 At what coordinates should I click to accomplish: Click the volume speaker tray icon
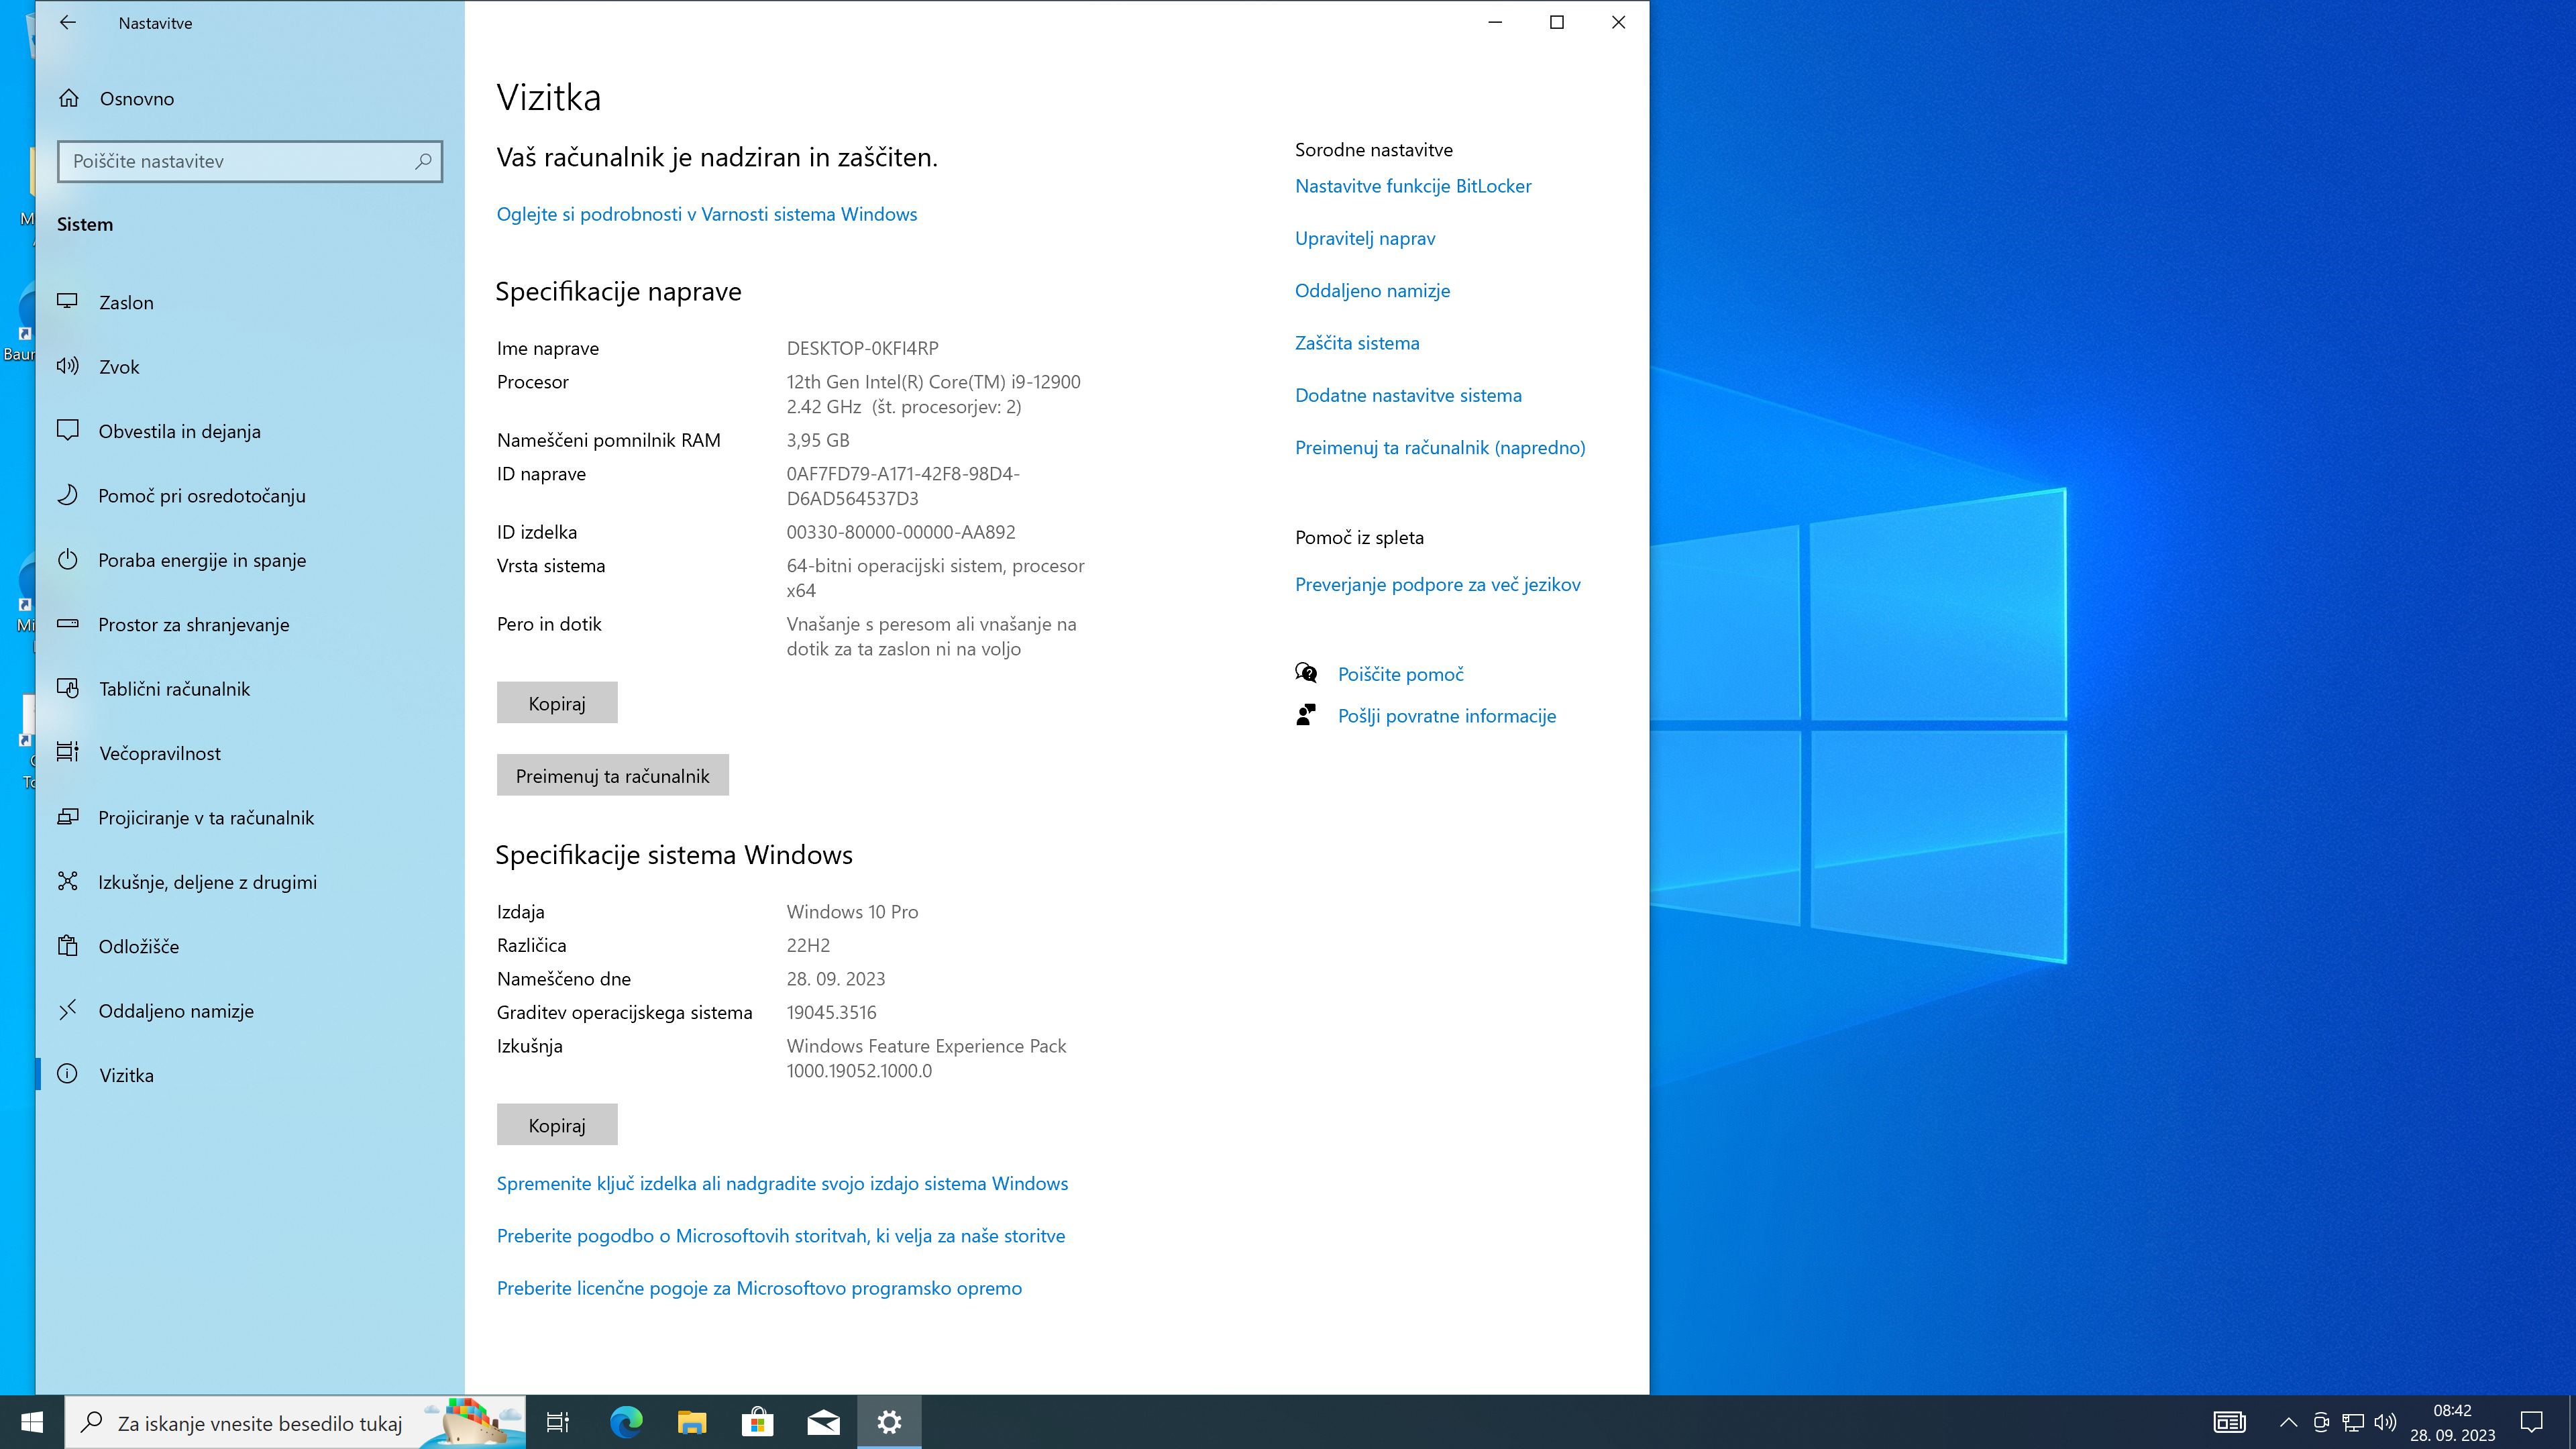coord(2385,1422)
